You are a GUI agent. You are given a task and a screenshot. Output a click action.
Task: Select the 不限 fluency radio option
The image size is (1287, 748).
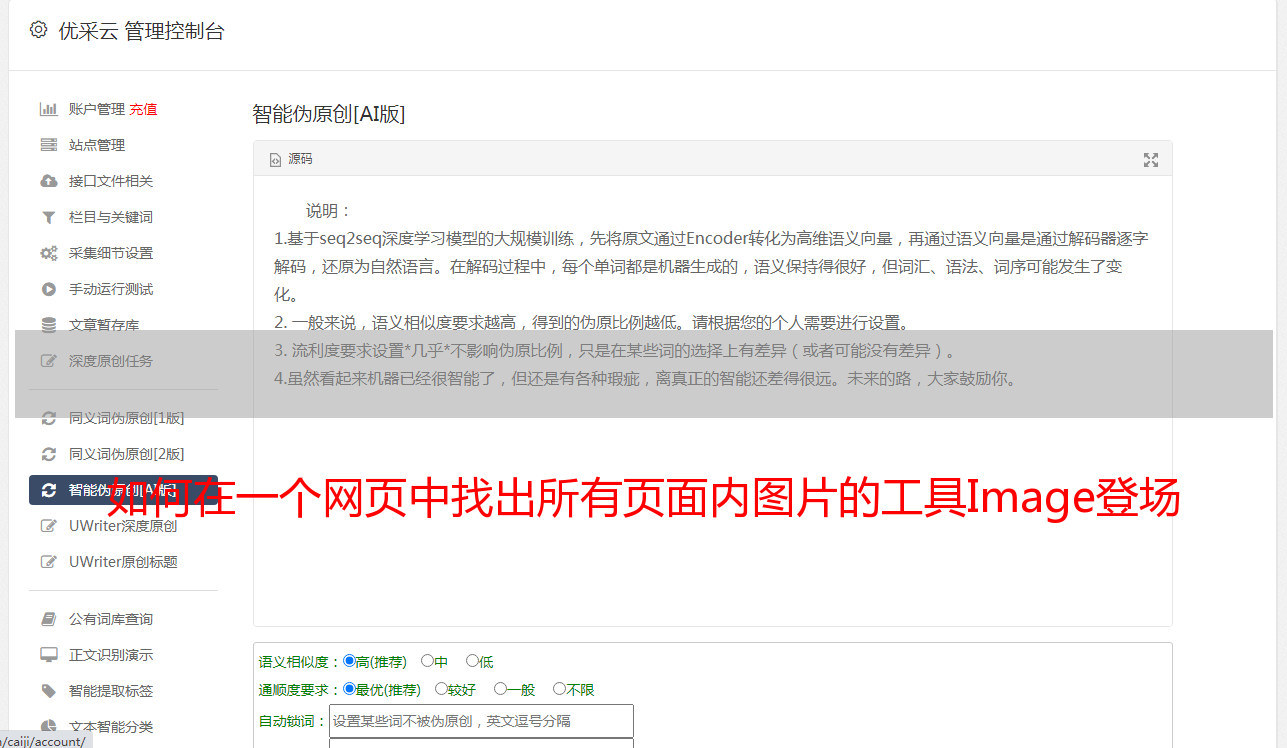[559, 689]
